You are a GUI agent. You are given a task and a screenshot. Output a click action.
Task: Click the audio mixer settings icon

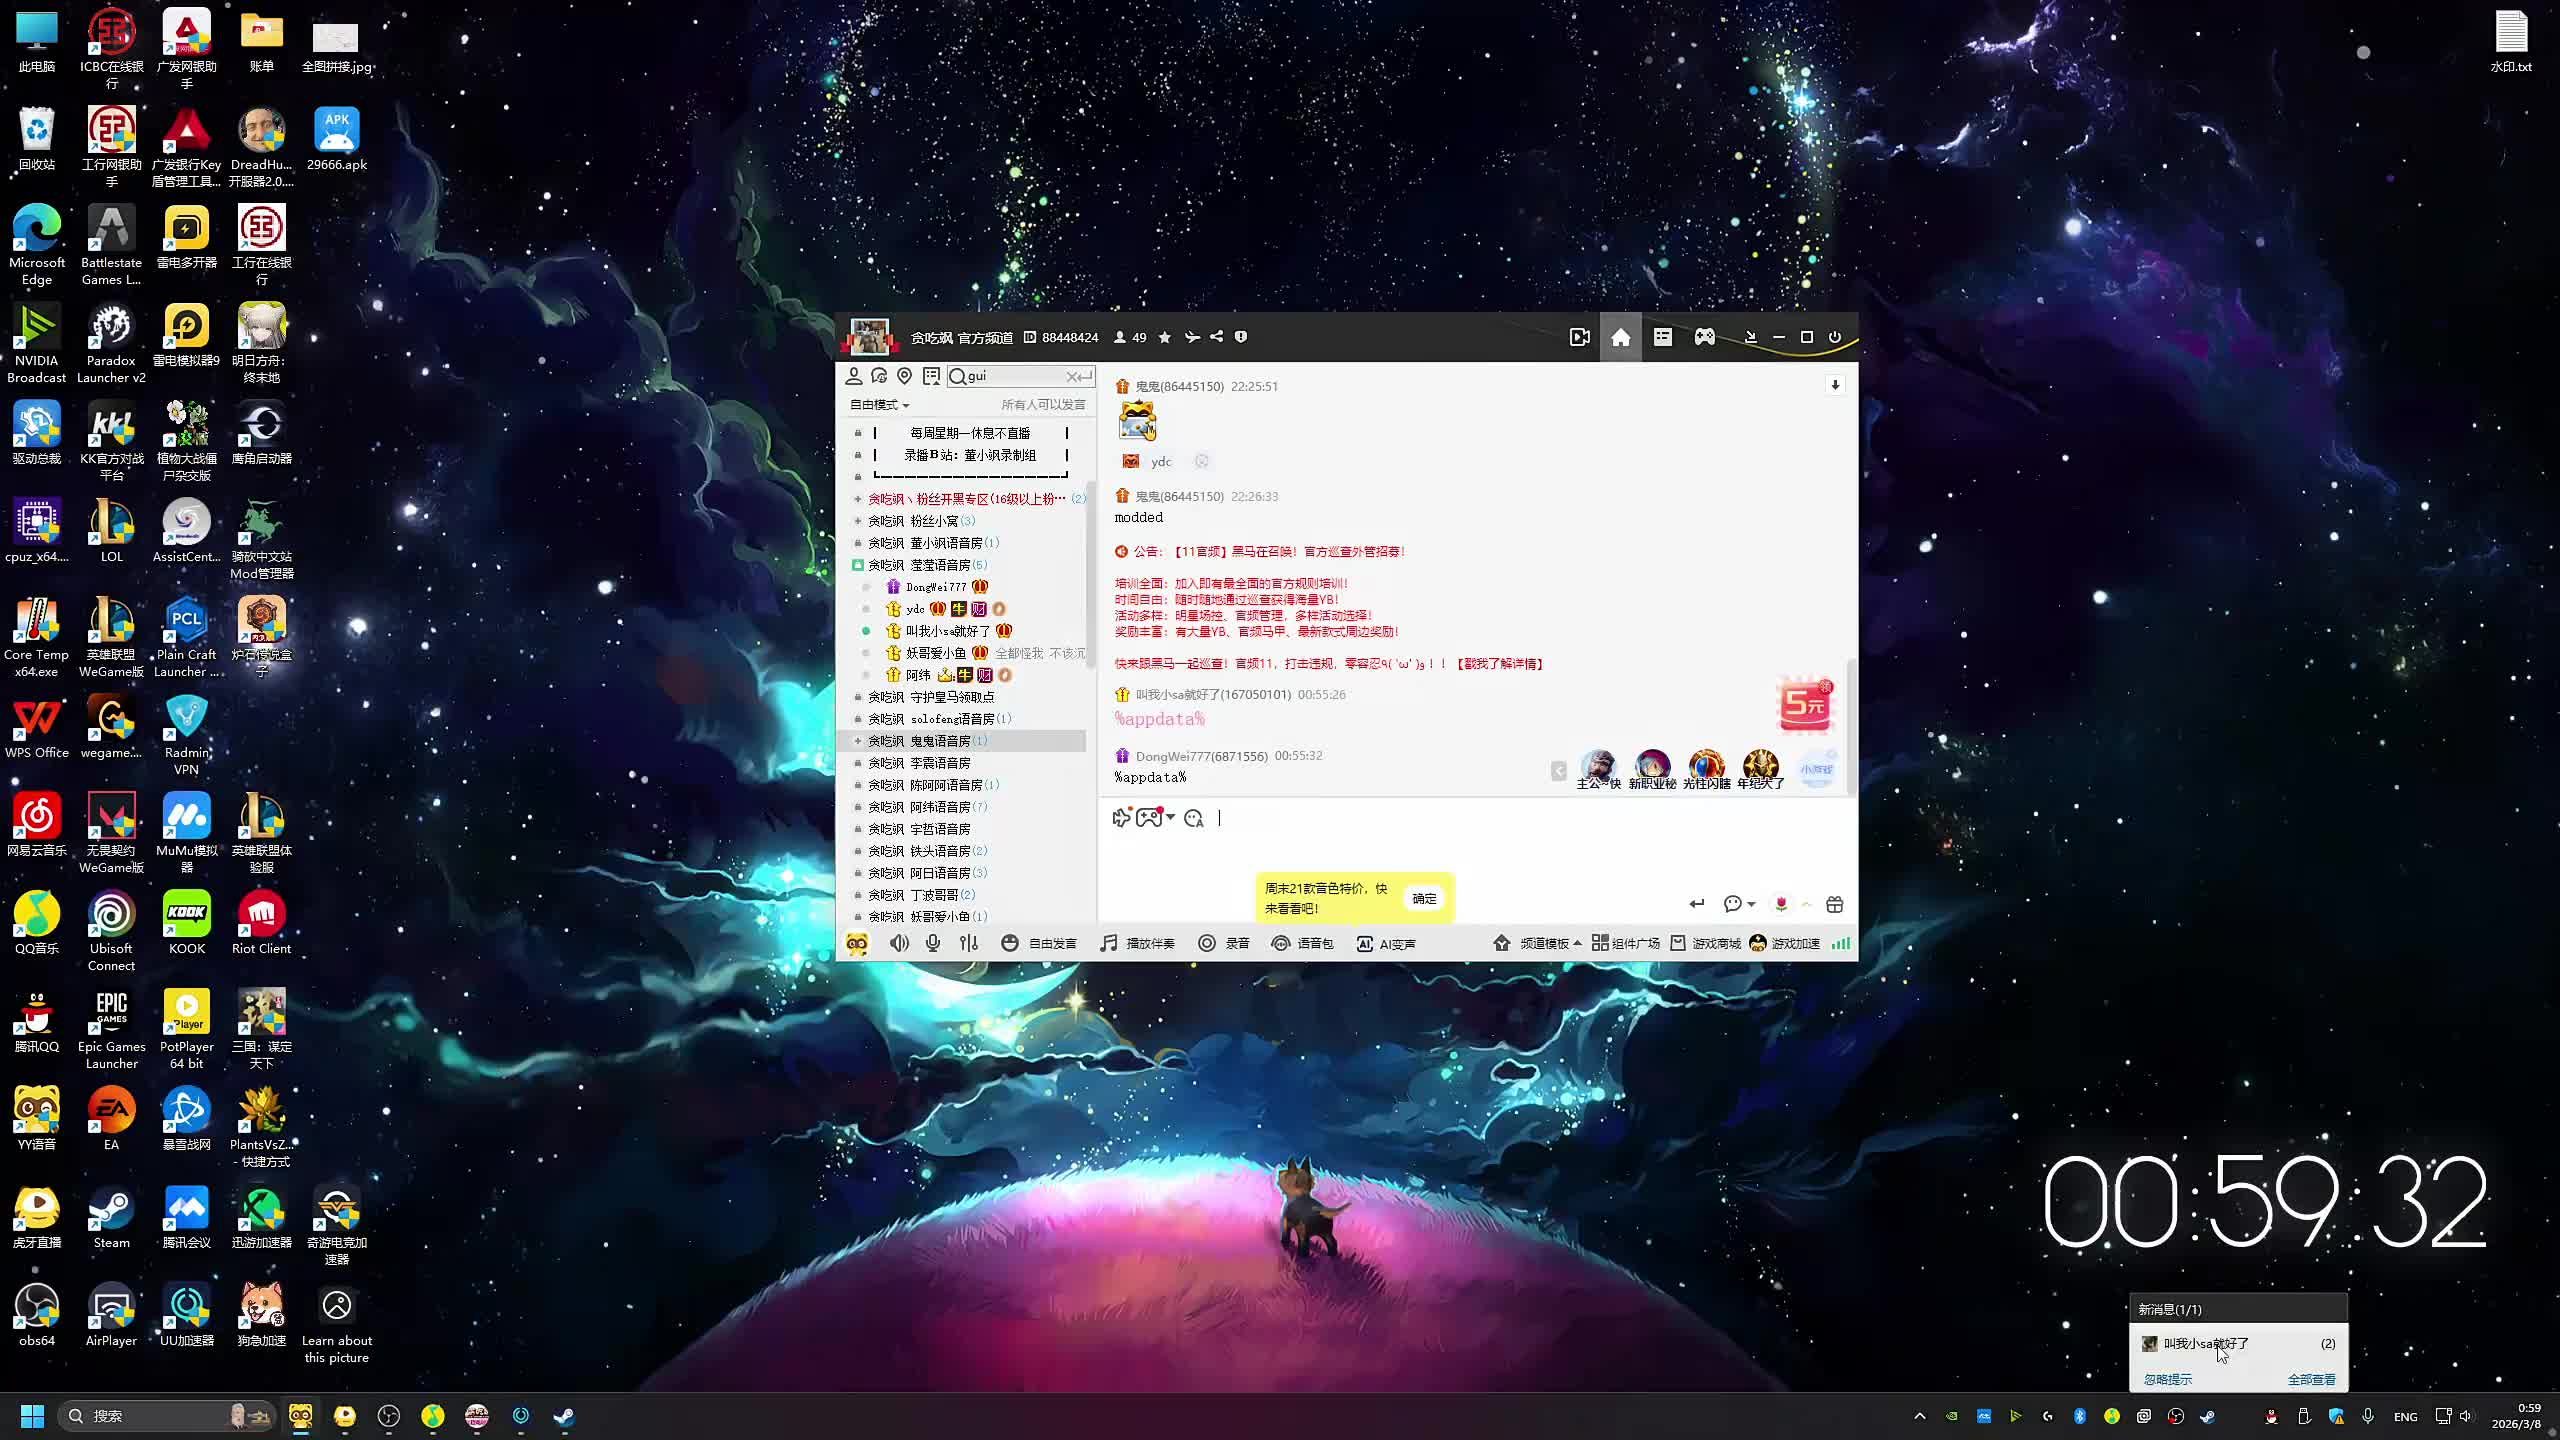click(968, 943)
